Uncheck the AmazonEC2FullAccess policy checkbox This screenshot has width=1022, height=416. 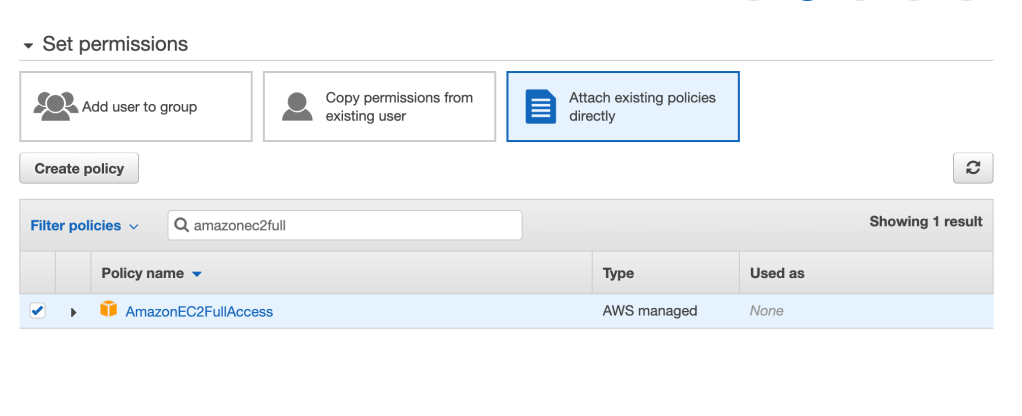tap(38, 311)
